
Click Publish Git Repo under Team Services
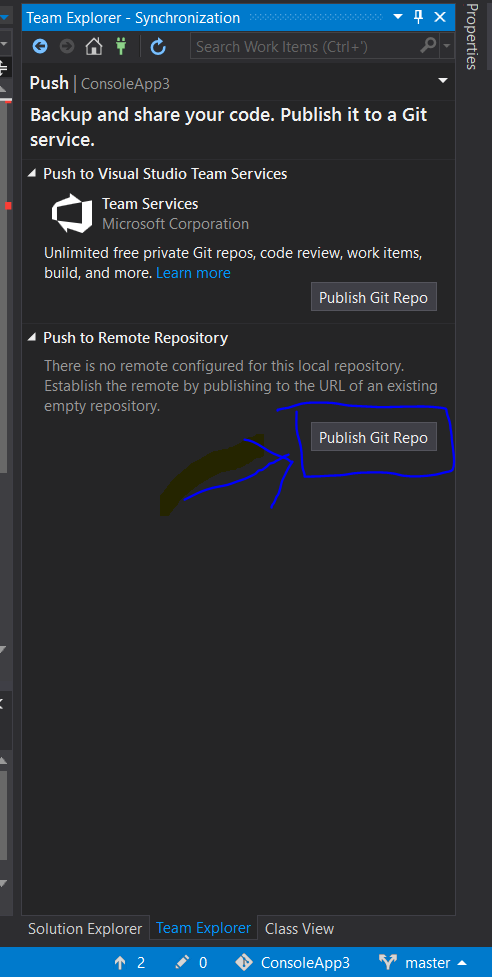point(374,297)
